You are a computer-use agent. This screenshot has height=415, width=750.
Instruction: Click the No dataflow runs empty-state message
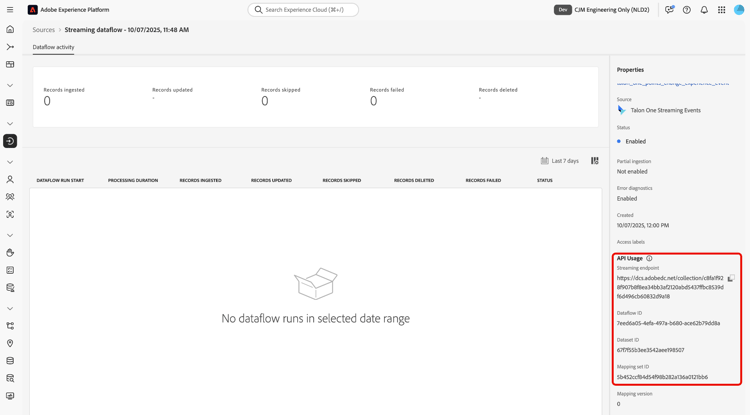click(x=316, y=318)
